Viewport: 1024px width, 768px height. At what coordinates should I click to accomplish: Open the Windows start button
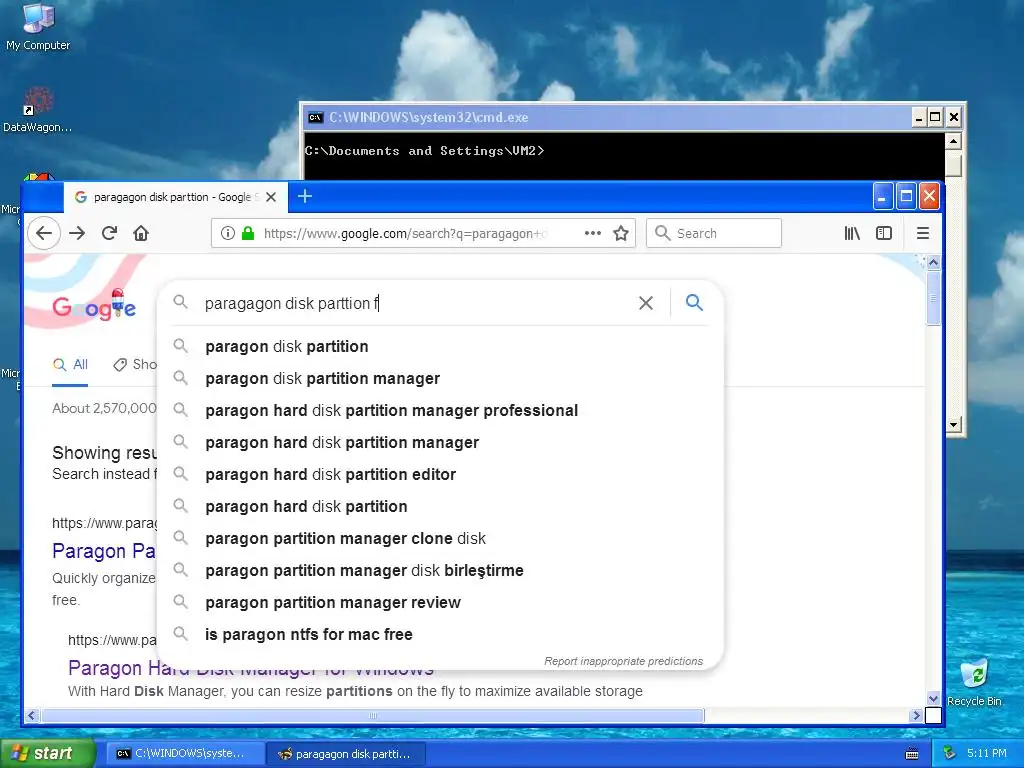[x=48, y=753]
